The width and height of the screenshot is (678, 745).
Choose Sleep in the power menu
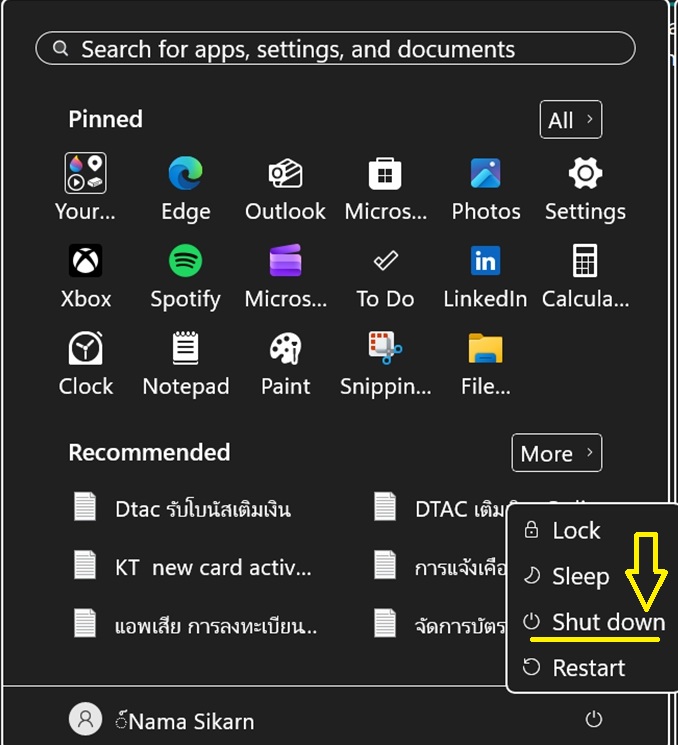click(566, 576)
